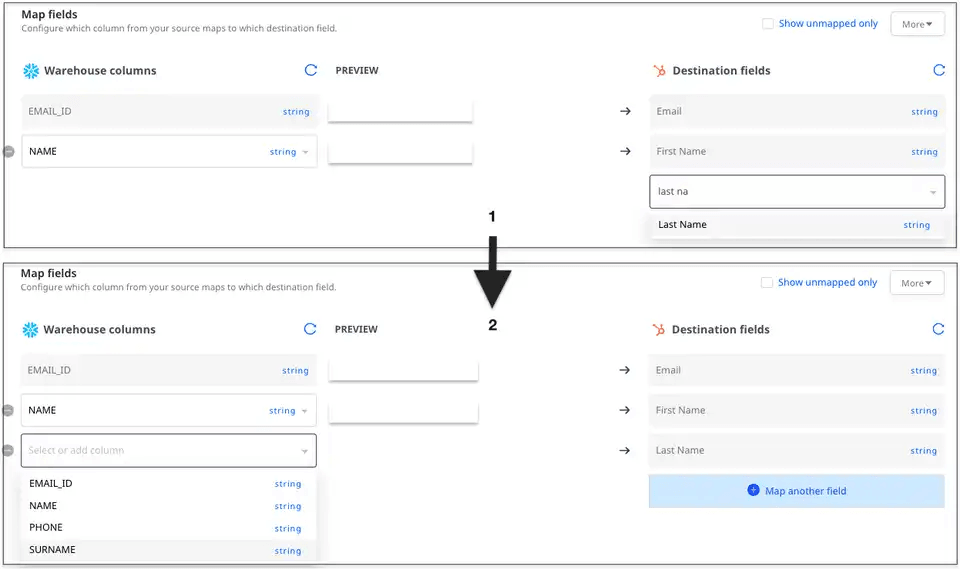The height and width of the screenshot is (569, 960).
Task: Select PHONE from the column options list
Action: [46, 528]
